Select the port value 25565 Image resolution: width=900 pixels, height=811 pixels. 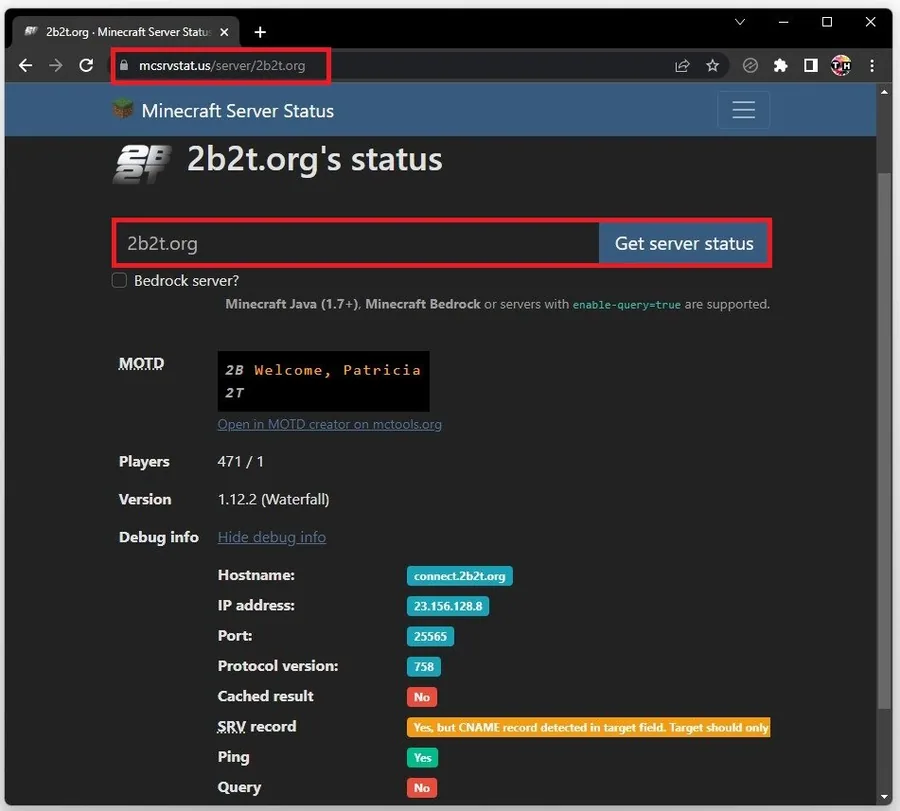(x=430, y=637)
